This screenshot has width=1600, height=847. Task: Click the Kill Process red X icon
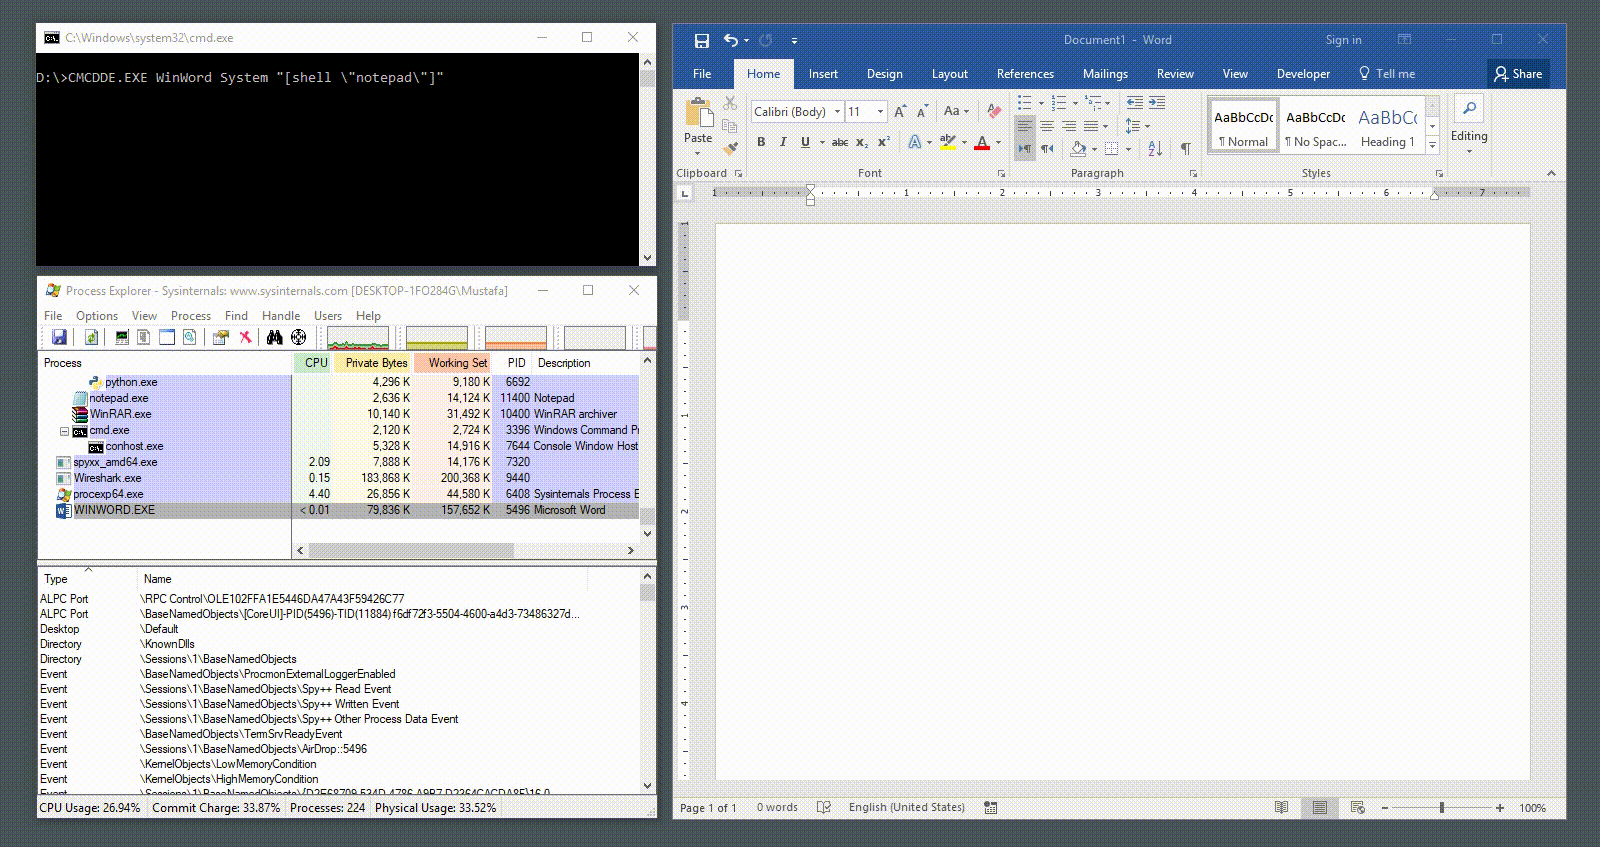tap(245, 337)
